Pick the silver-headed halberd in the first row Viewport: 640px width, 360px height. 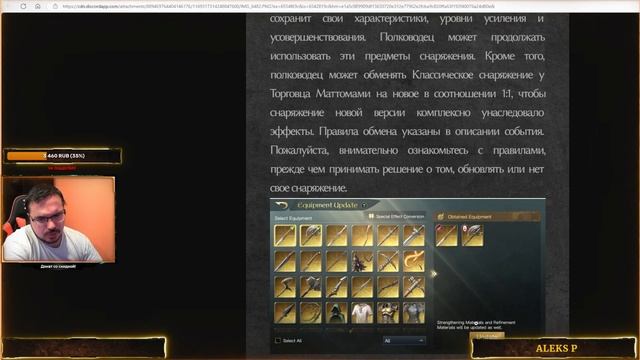[413, 235]
